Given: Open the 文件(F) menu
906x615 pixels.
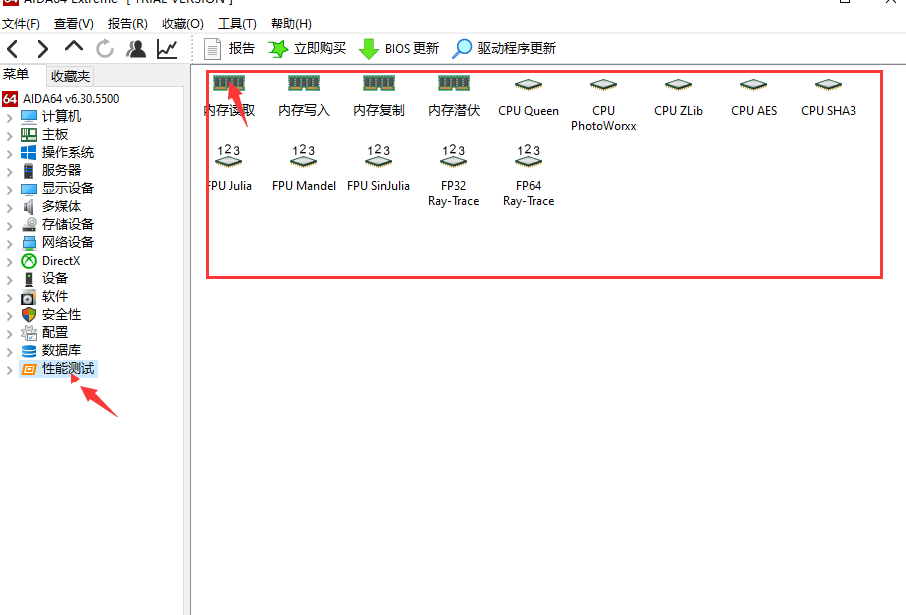Looking at the screenshot, I should [21, 23].
